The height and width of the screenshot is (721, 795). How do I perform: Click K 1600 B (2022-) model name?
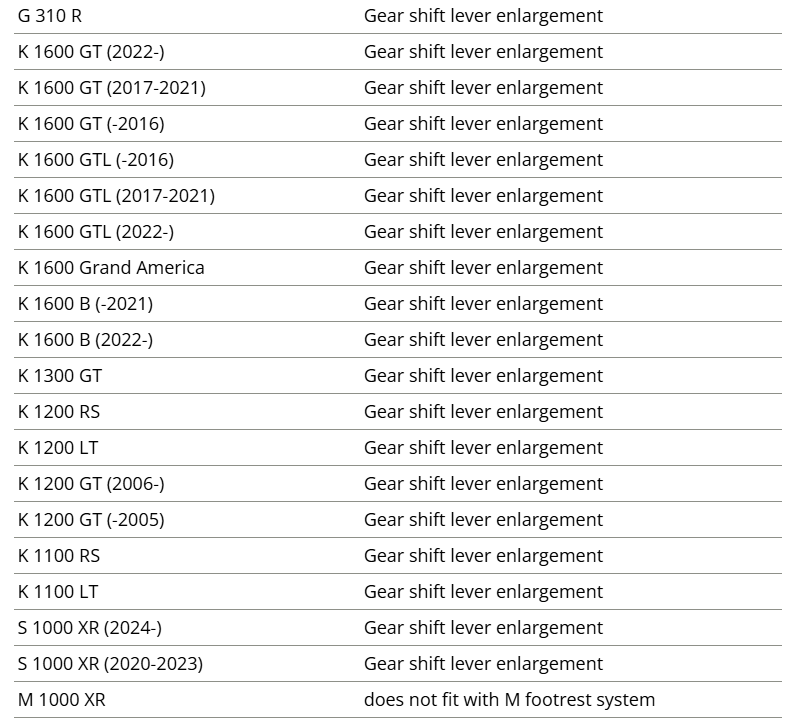click(85, 340)
